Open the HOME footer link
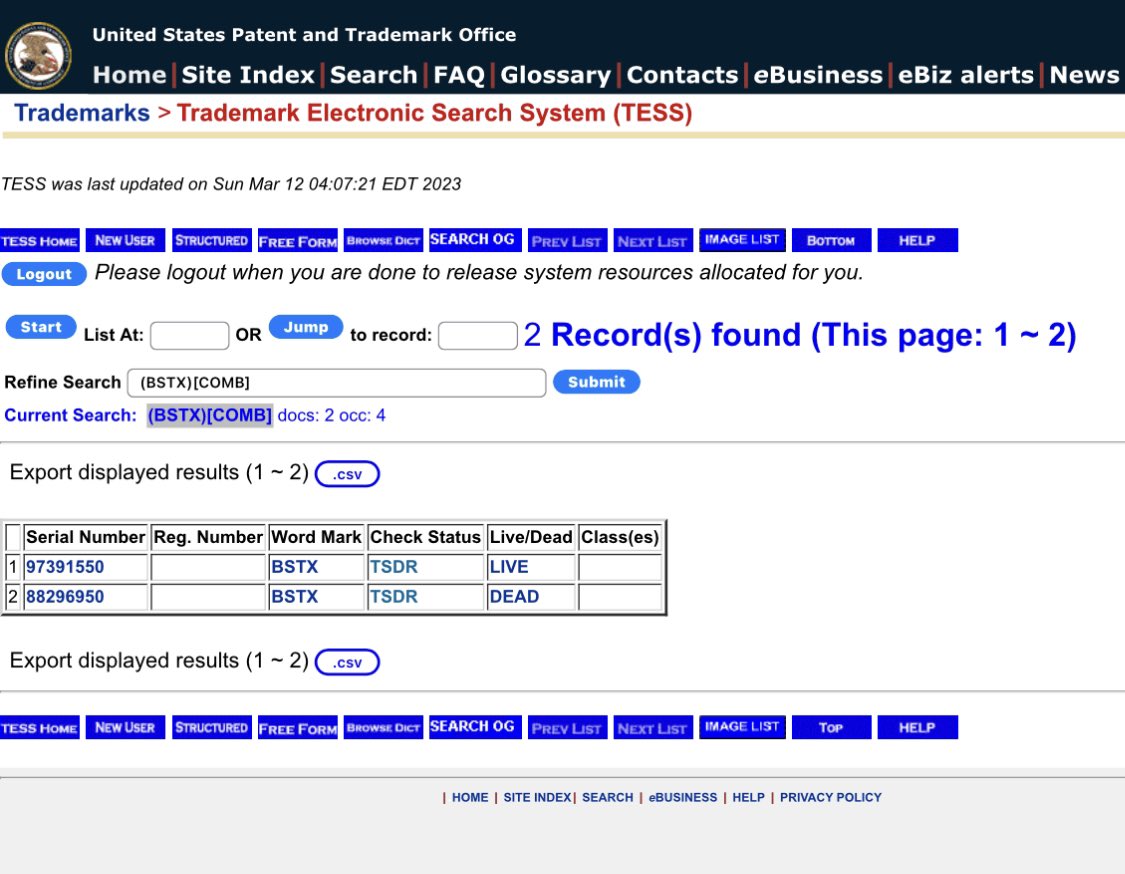Image resolution: width=1125 pixels, height=874 pixels. point(470,797)
